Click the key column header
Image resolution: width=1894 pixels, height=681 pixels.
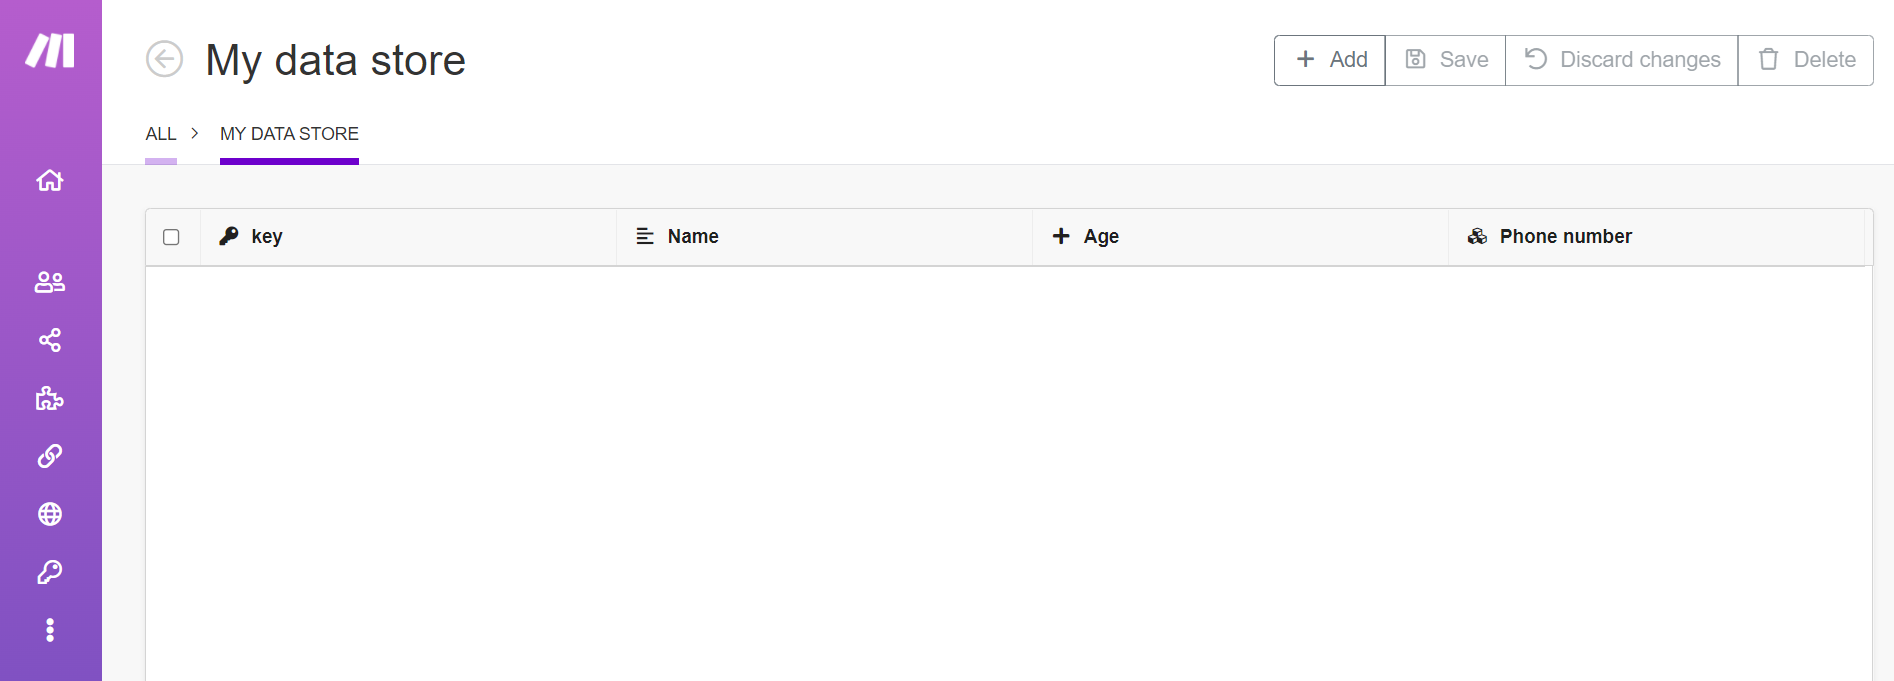(266, 237)
